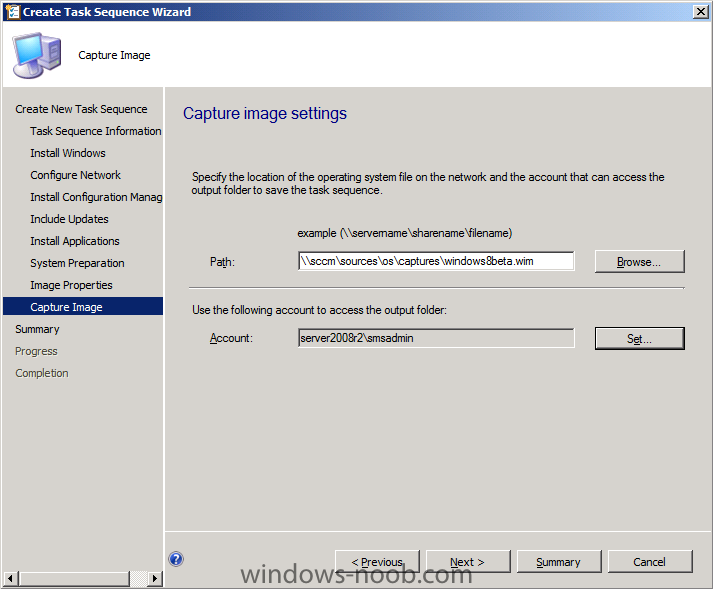Select Install Applications step
713x589 pixels.
[x=75, y=241]
